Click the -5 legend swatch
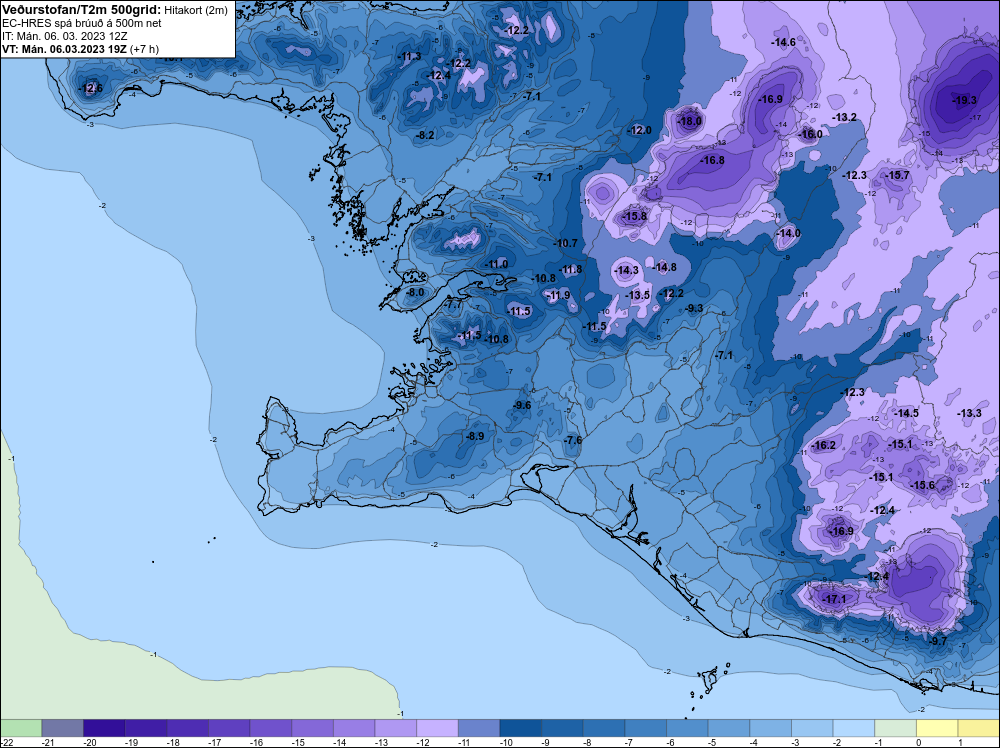This screenshot has width=1000, height=748. (729, 728)
